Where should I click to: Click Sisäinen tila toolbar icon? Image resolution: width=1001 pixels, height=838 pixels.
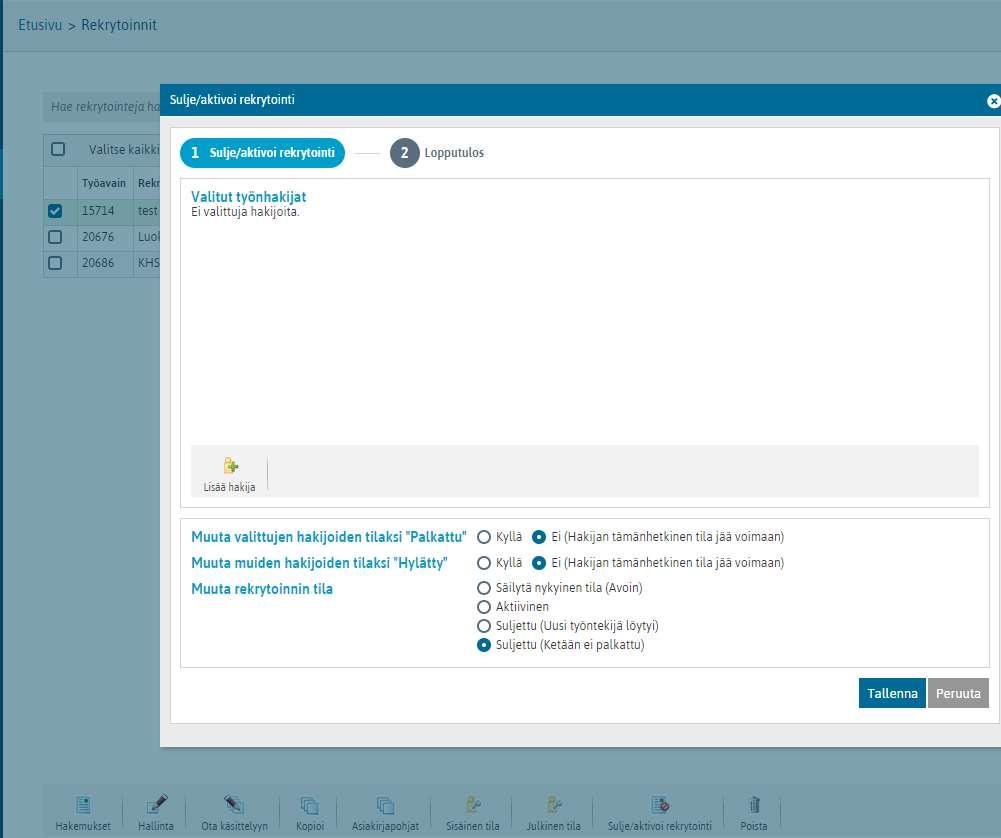tap(473, 804)
